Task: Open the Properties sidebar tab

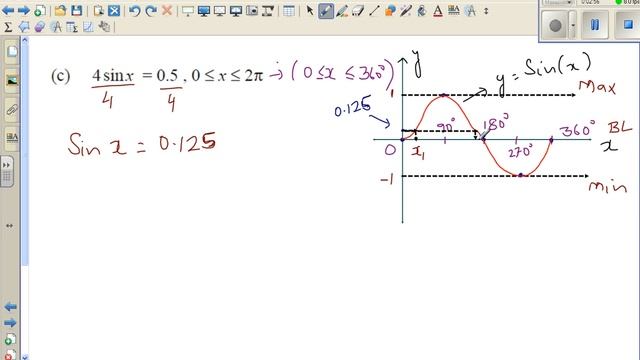Action: click(x=12, y=137)
